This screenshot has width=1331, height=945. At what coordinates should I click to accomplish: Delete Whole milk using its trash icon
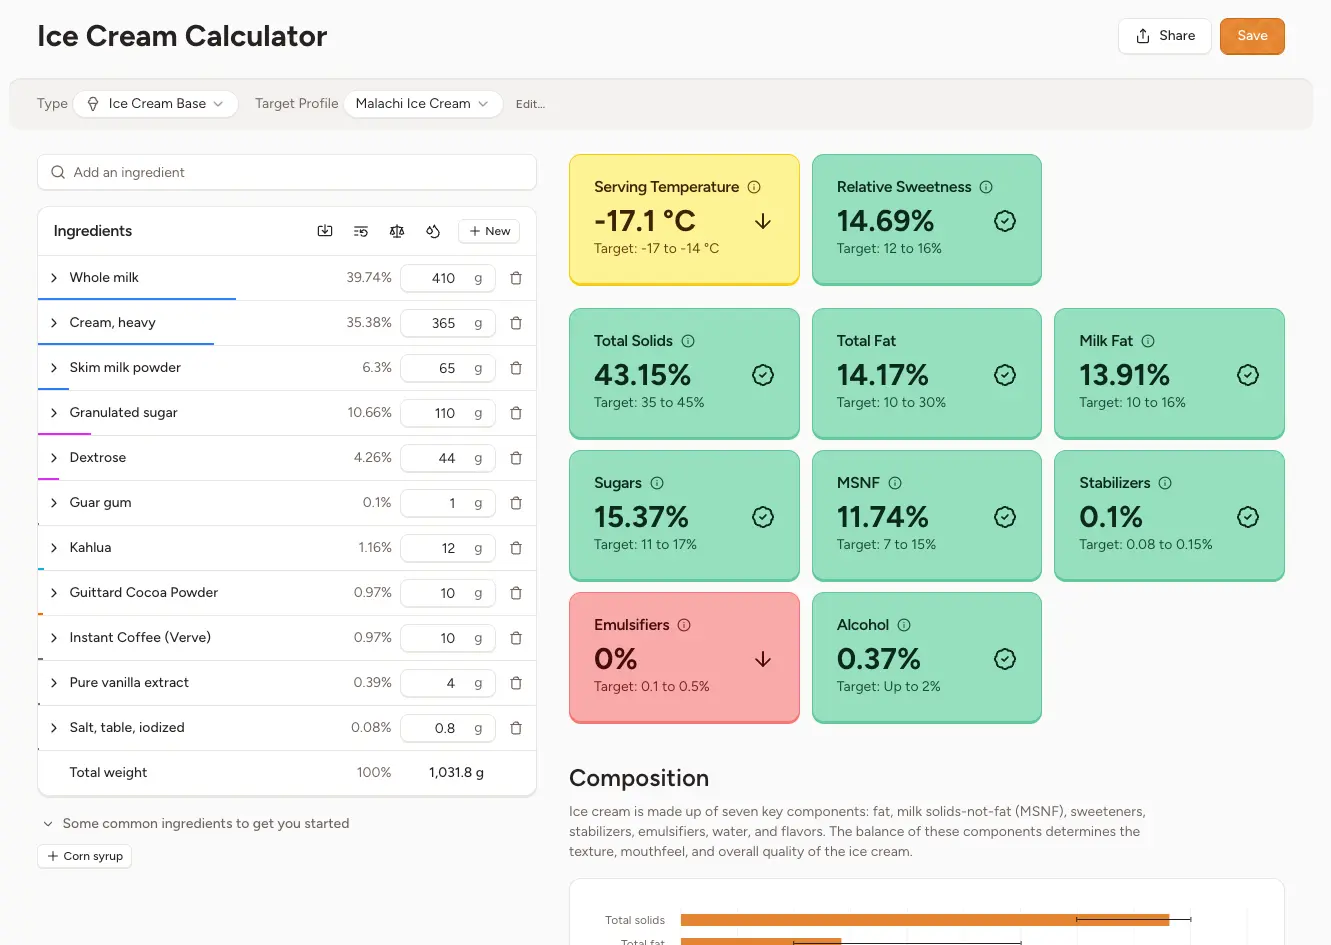pos(516,278)
